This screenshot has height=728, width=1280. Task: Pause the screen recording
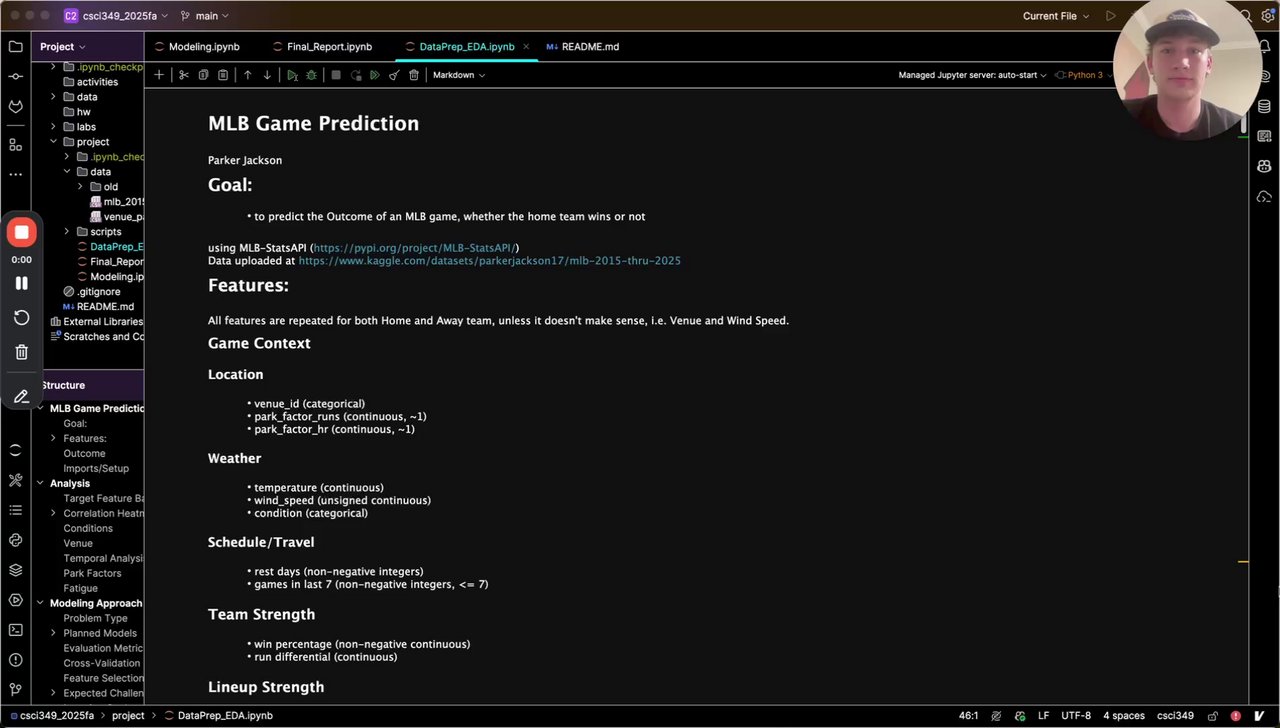(x=21, y=283)
